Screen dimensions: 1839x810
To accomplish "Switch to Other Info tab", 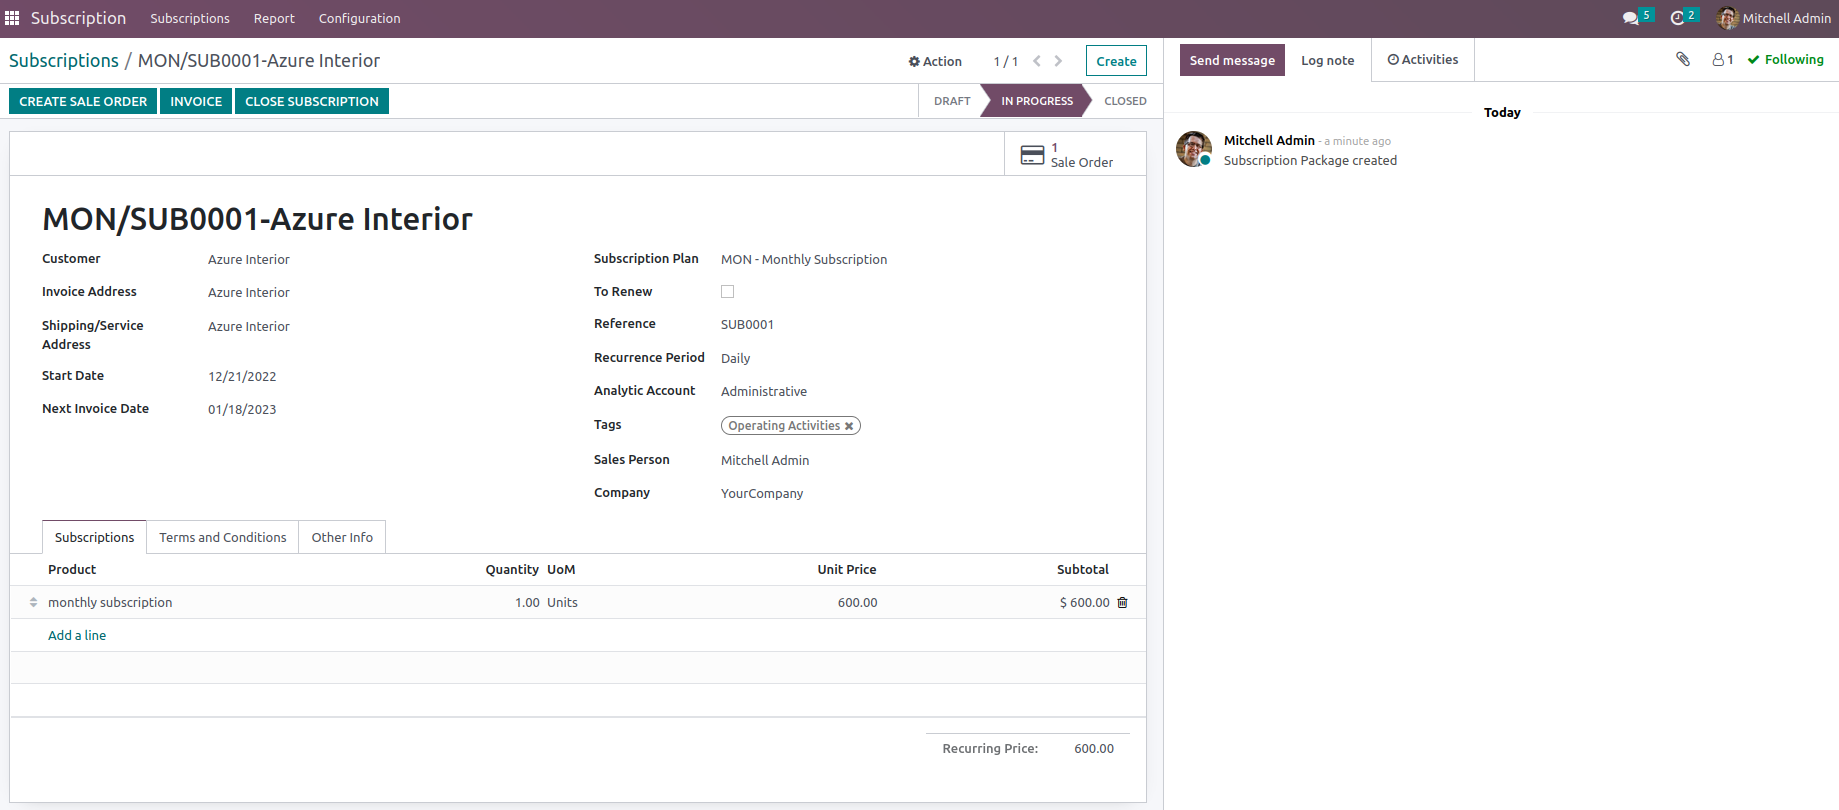I will tap(342, 537).
